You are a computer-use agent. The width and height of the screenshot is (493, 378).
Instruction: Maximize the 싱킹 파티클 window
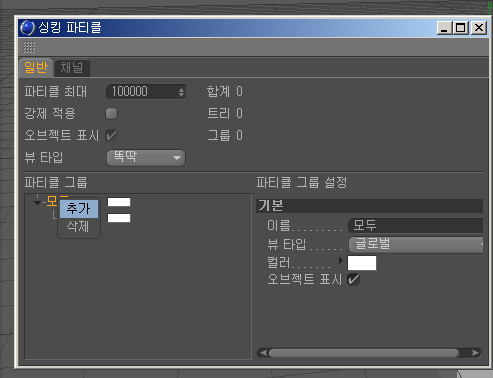(461, 28)
